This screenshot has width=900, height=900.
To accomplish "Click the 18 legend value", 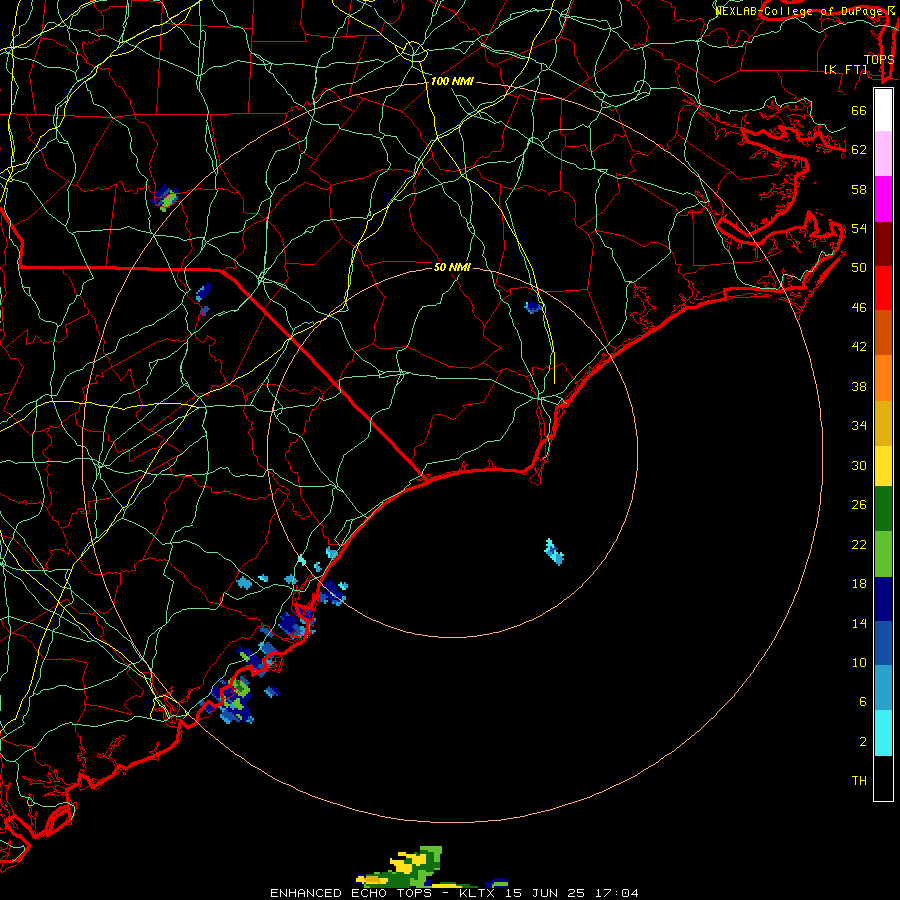I will pos(859,584).
